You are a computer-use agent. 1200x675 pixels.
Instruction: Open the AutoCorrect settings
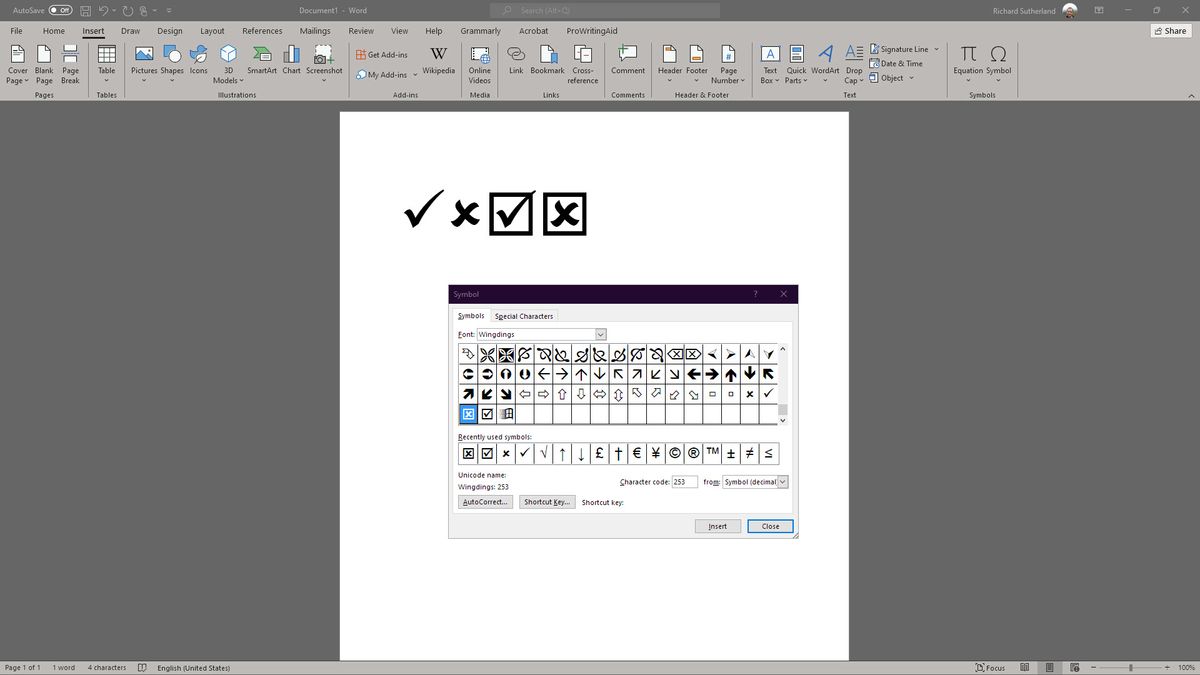point(484,501)
